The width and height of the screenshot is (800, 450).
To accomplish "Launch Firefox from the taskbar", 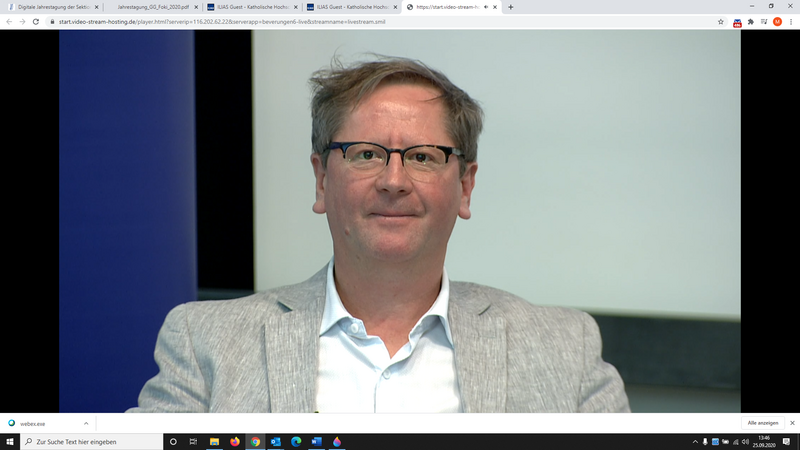I will coord(235,441).
